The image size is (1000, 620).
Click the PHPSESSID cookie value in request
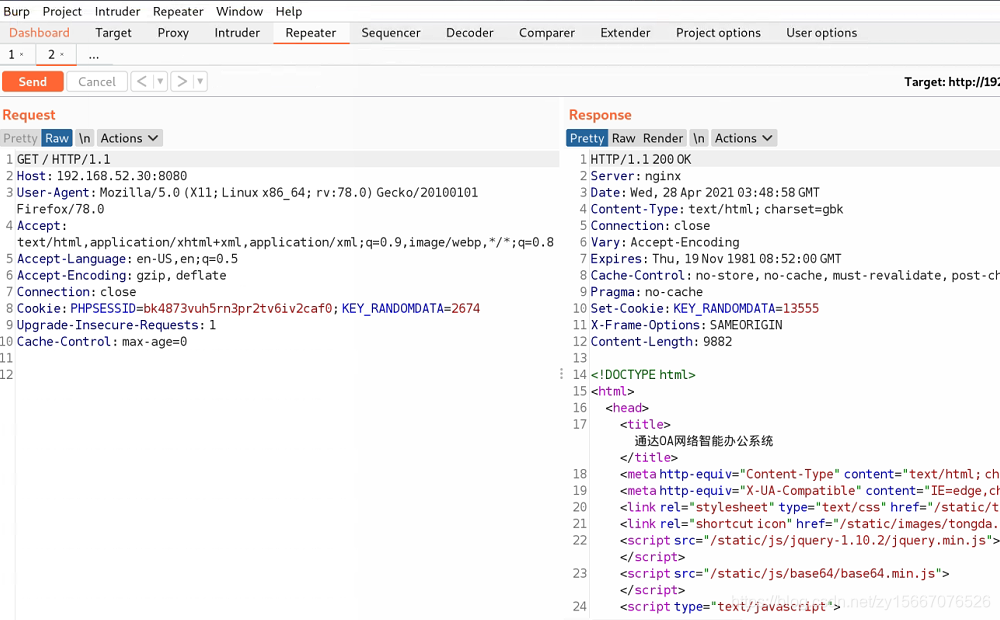[237, 308]
